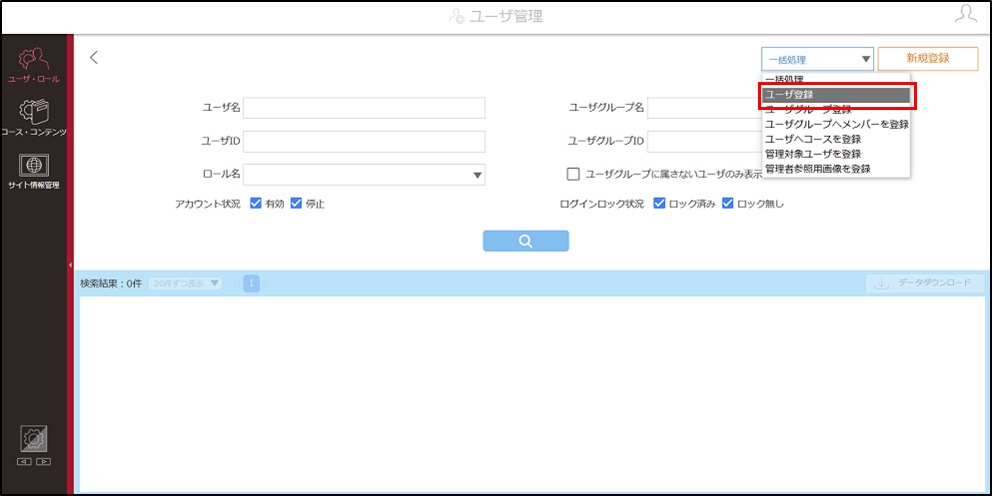Click into the ユーザID input field
The height and width of the screenshot is (496, 992).
(364, 142)
